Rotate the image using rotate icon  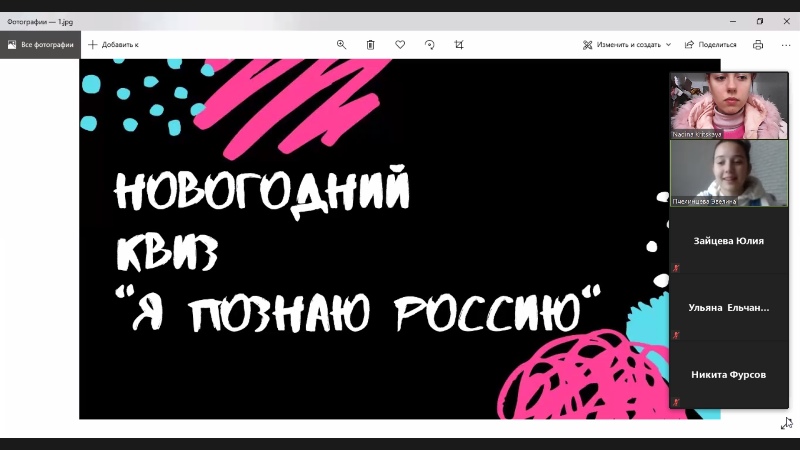(430, 44)
